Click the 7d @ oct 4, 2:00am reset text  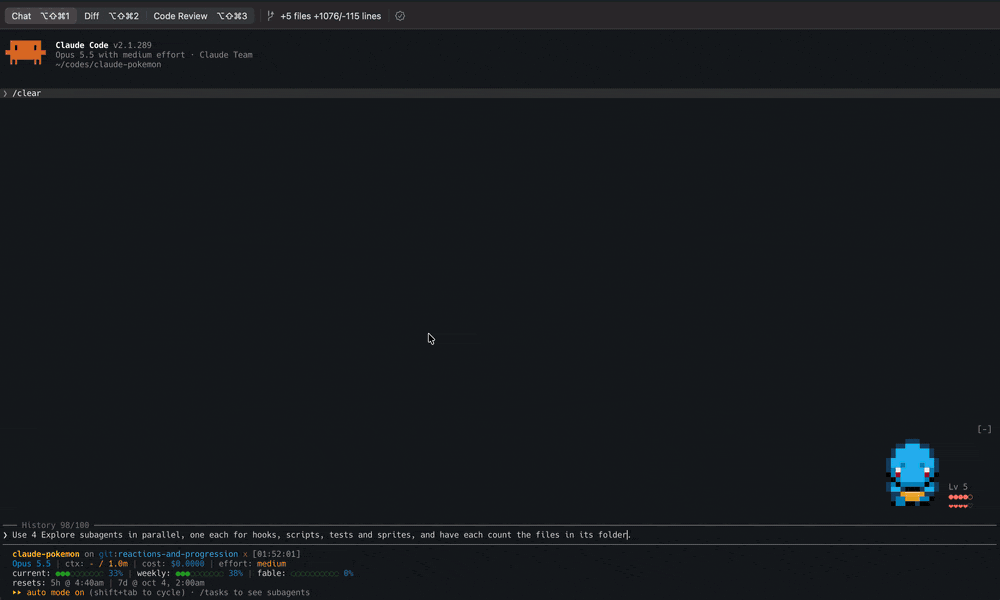point(161,583)
